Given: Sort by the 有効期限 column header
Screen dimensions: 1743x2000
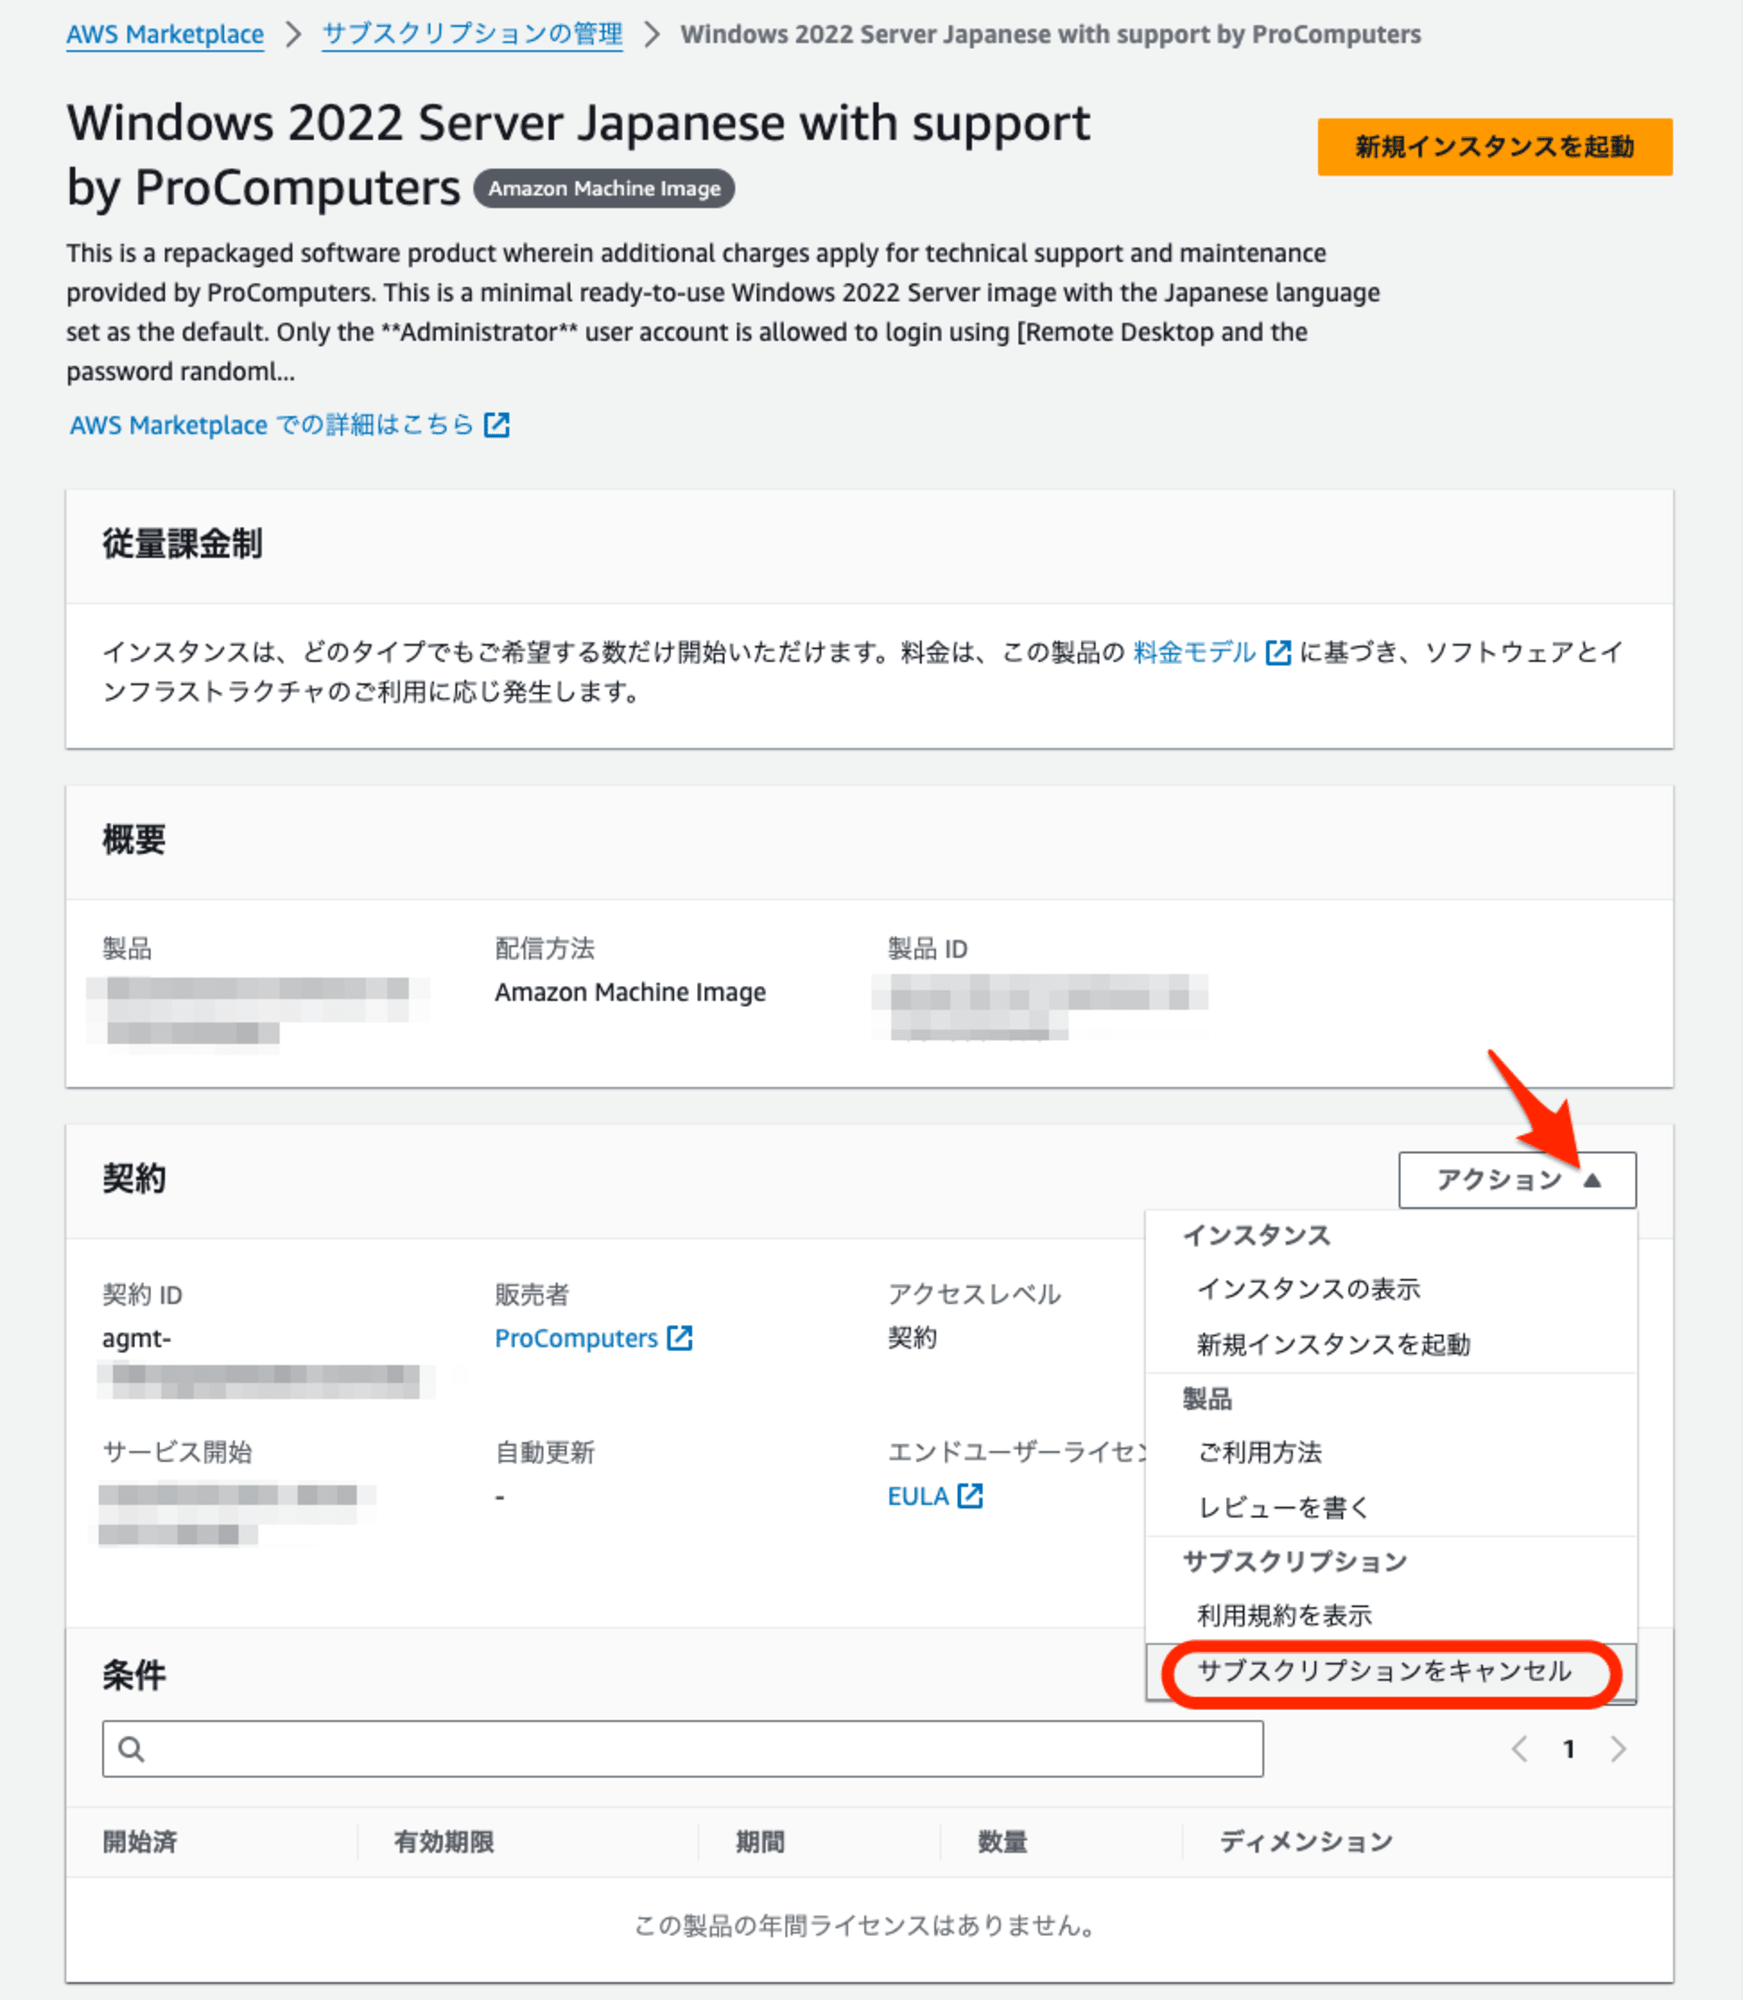Looking at the screenshot, I should coord(444,1842).
